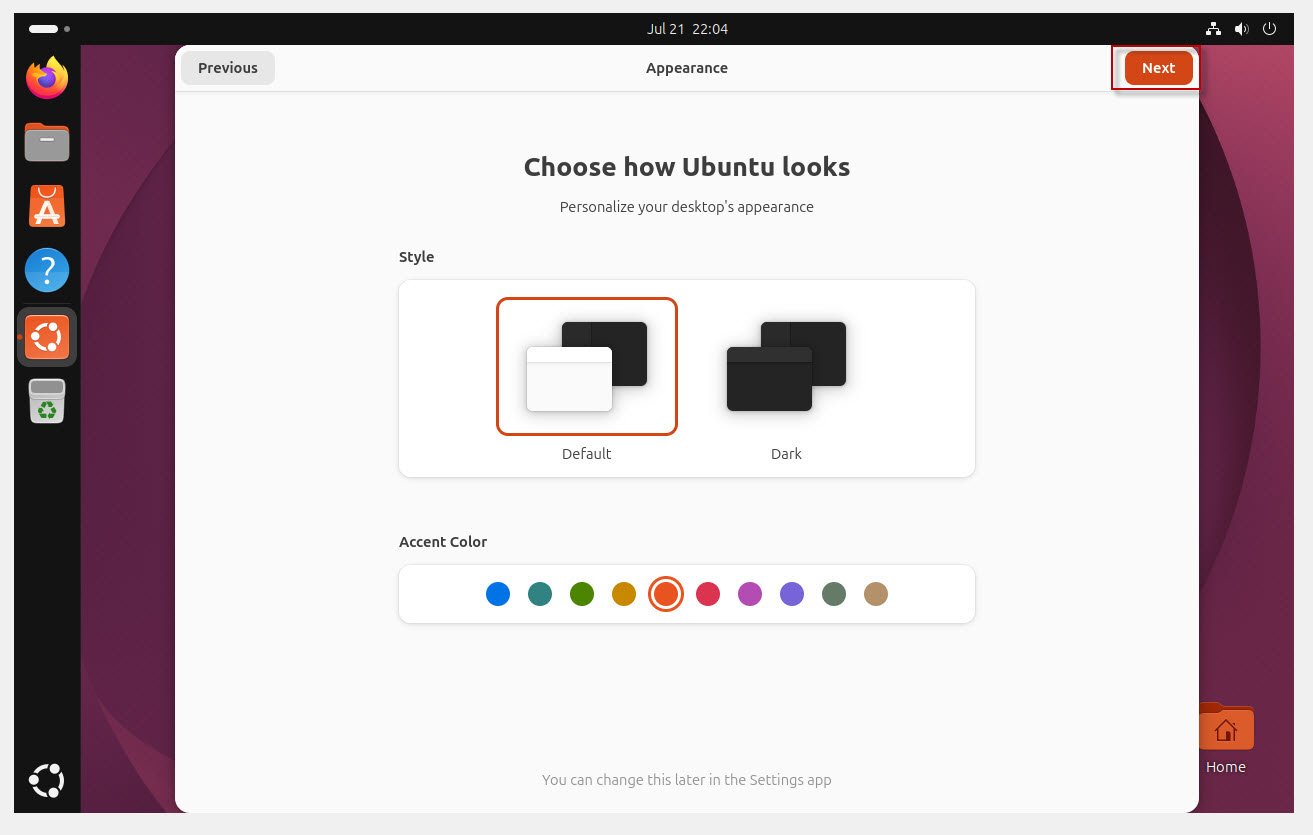This screenshot has height=835, width=1313.
Task: Click the 'Appearance' window title
Action: (687, 68)
